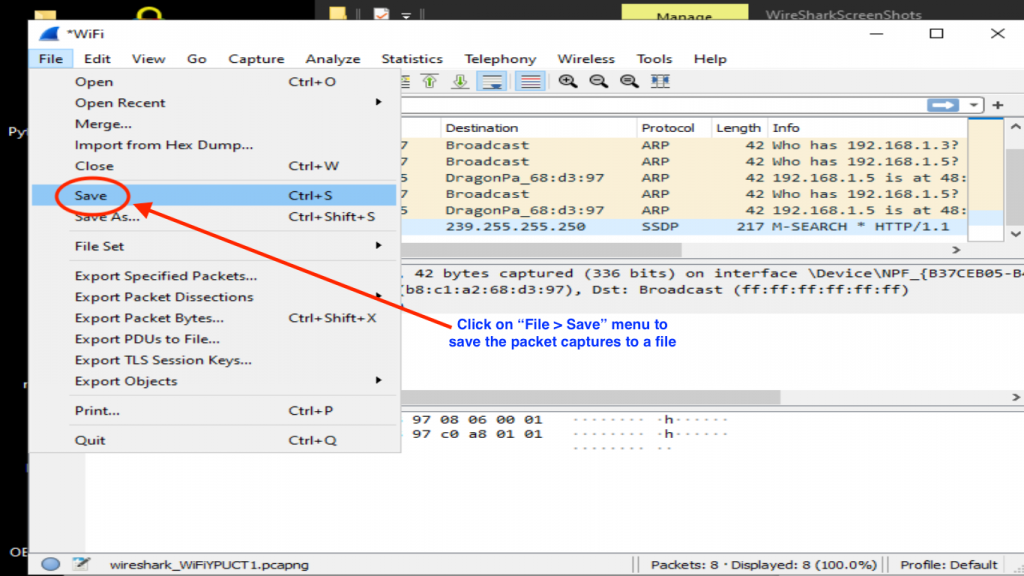
Task: Open the Statistics menu
Action: (x=412, y=58)
